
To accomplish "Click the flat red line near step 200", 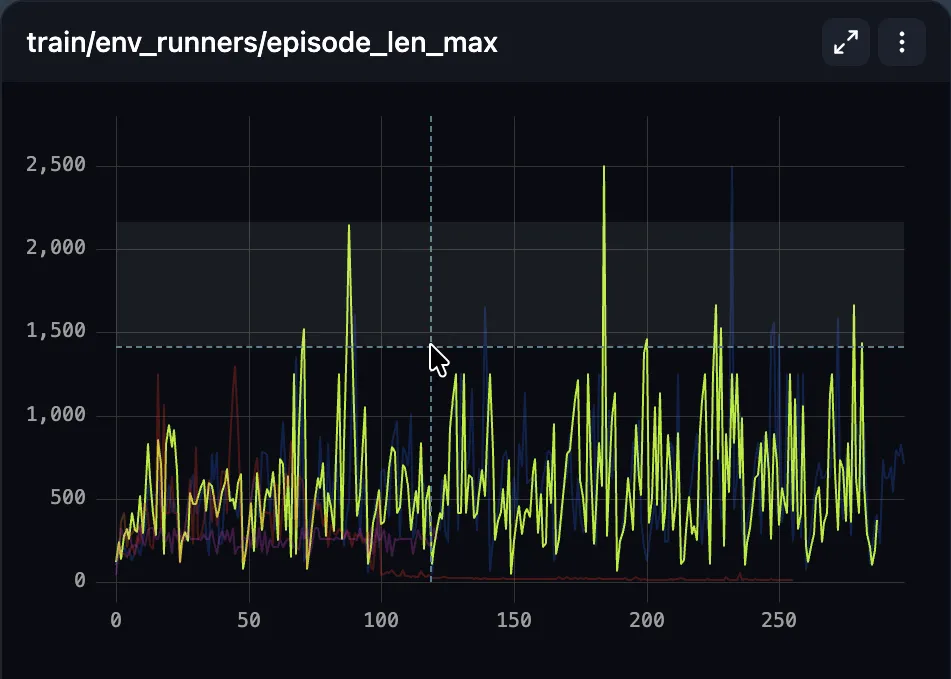I will tap(647, 580).
